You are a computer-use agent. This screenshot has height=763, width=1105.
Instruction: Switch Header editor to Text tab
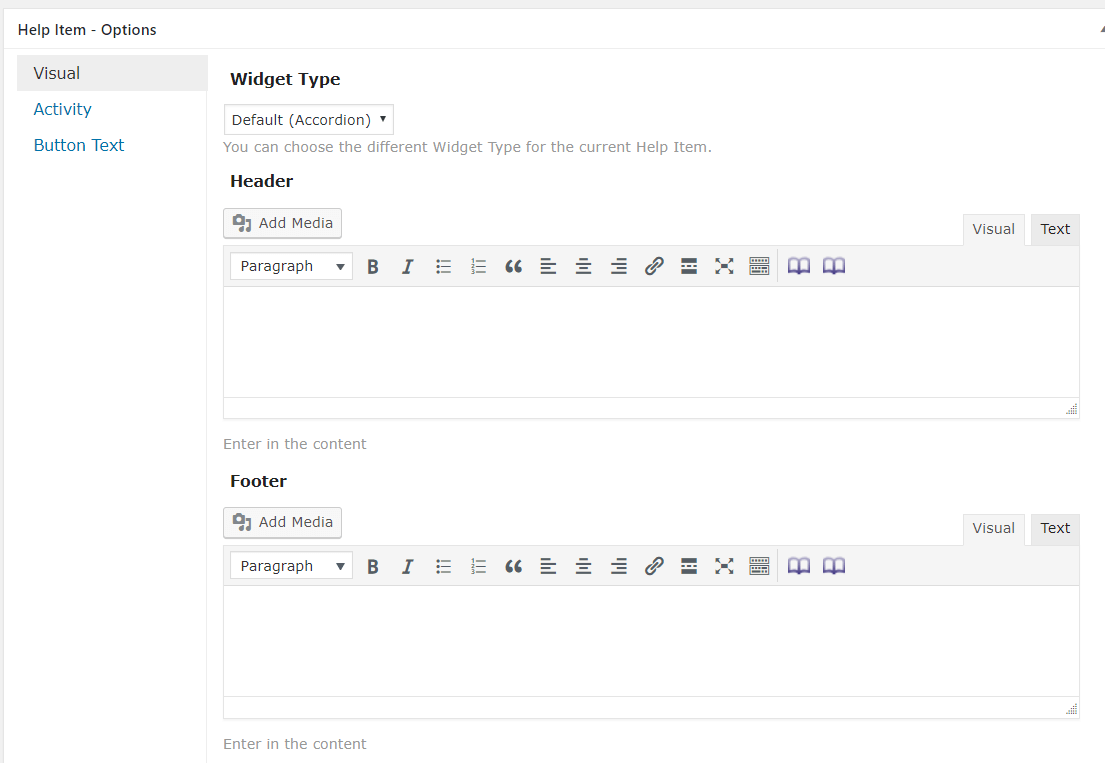pyautogui.click(x=1055, y=229)
